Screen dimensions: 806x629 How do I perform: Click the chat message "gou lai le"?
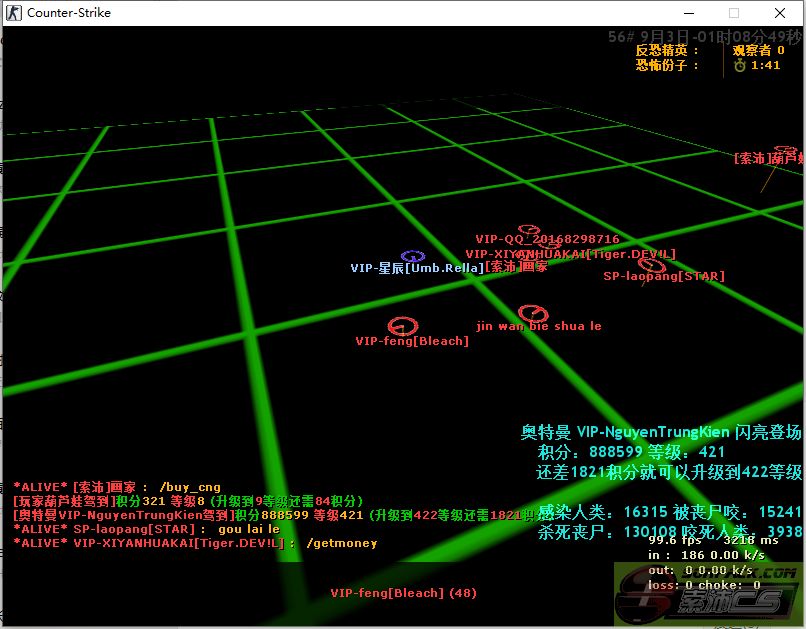(x=249, y=529)
